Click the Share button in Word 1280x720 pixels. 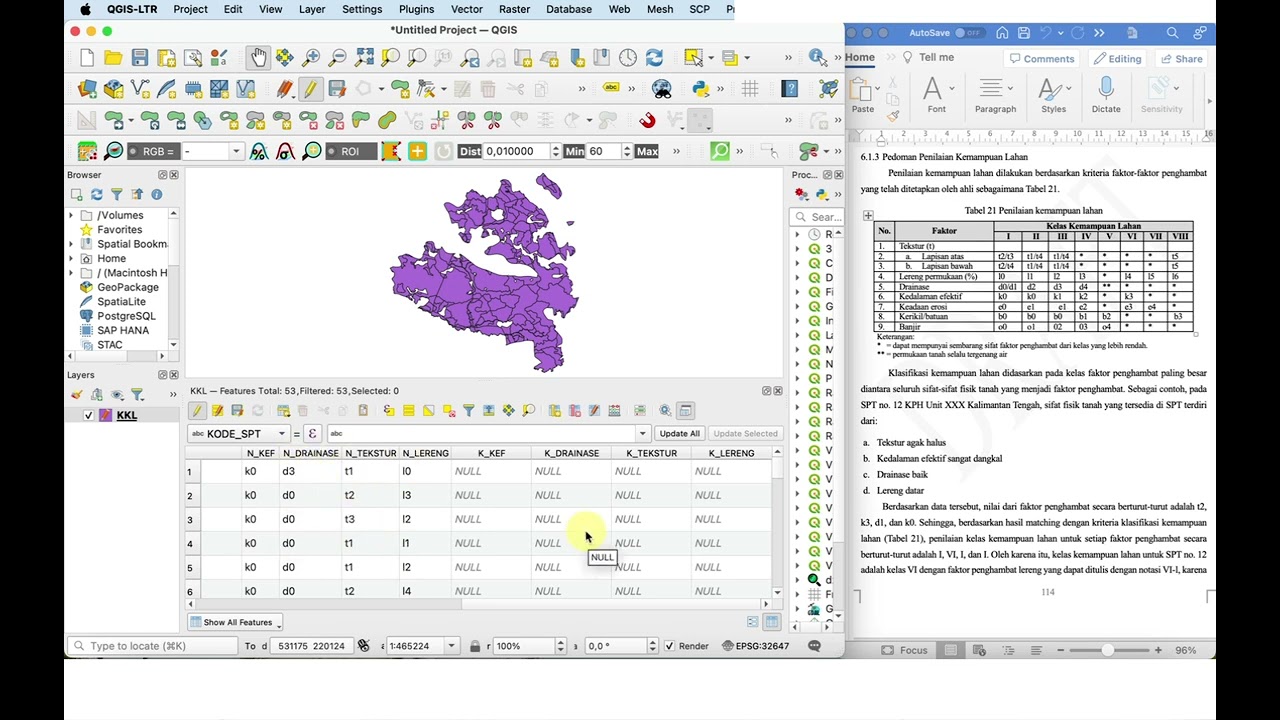coord(1181,59)
